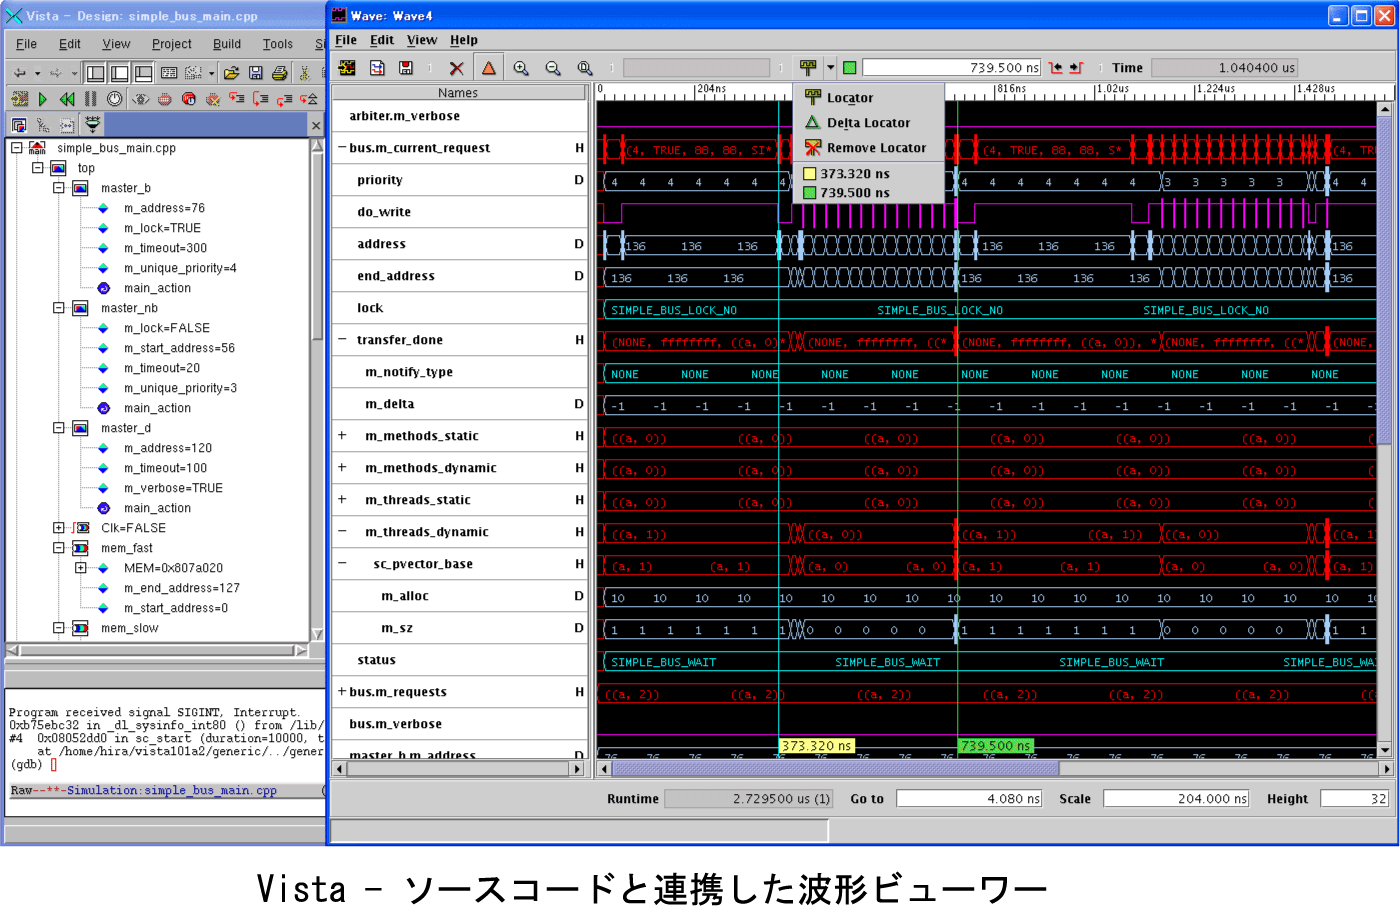The image size is (1400, 907).
Task: Click the run simulation play icon
Action: click(43, 99)
